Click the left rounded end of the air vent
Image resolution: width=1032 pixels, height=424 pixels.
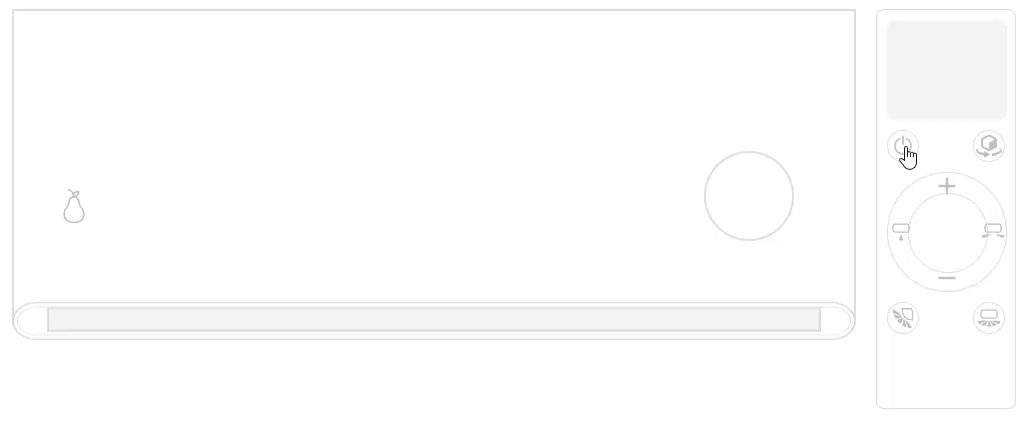31,321
